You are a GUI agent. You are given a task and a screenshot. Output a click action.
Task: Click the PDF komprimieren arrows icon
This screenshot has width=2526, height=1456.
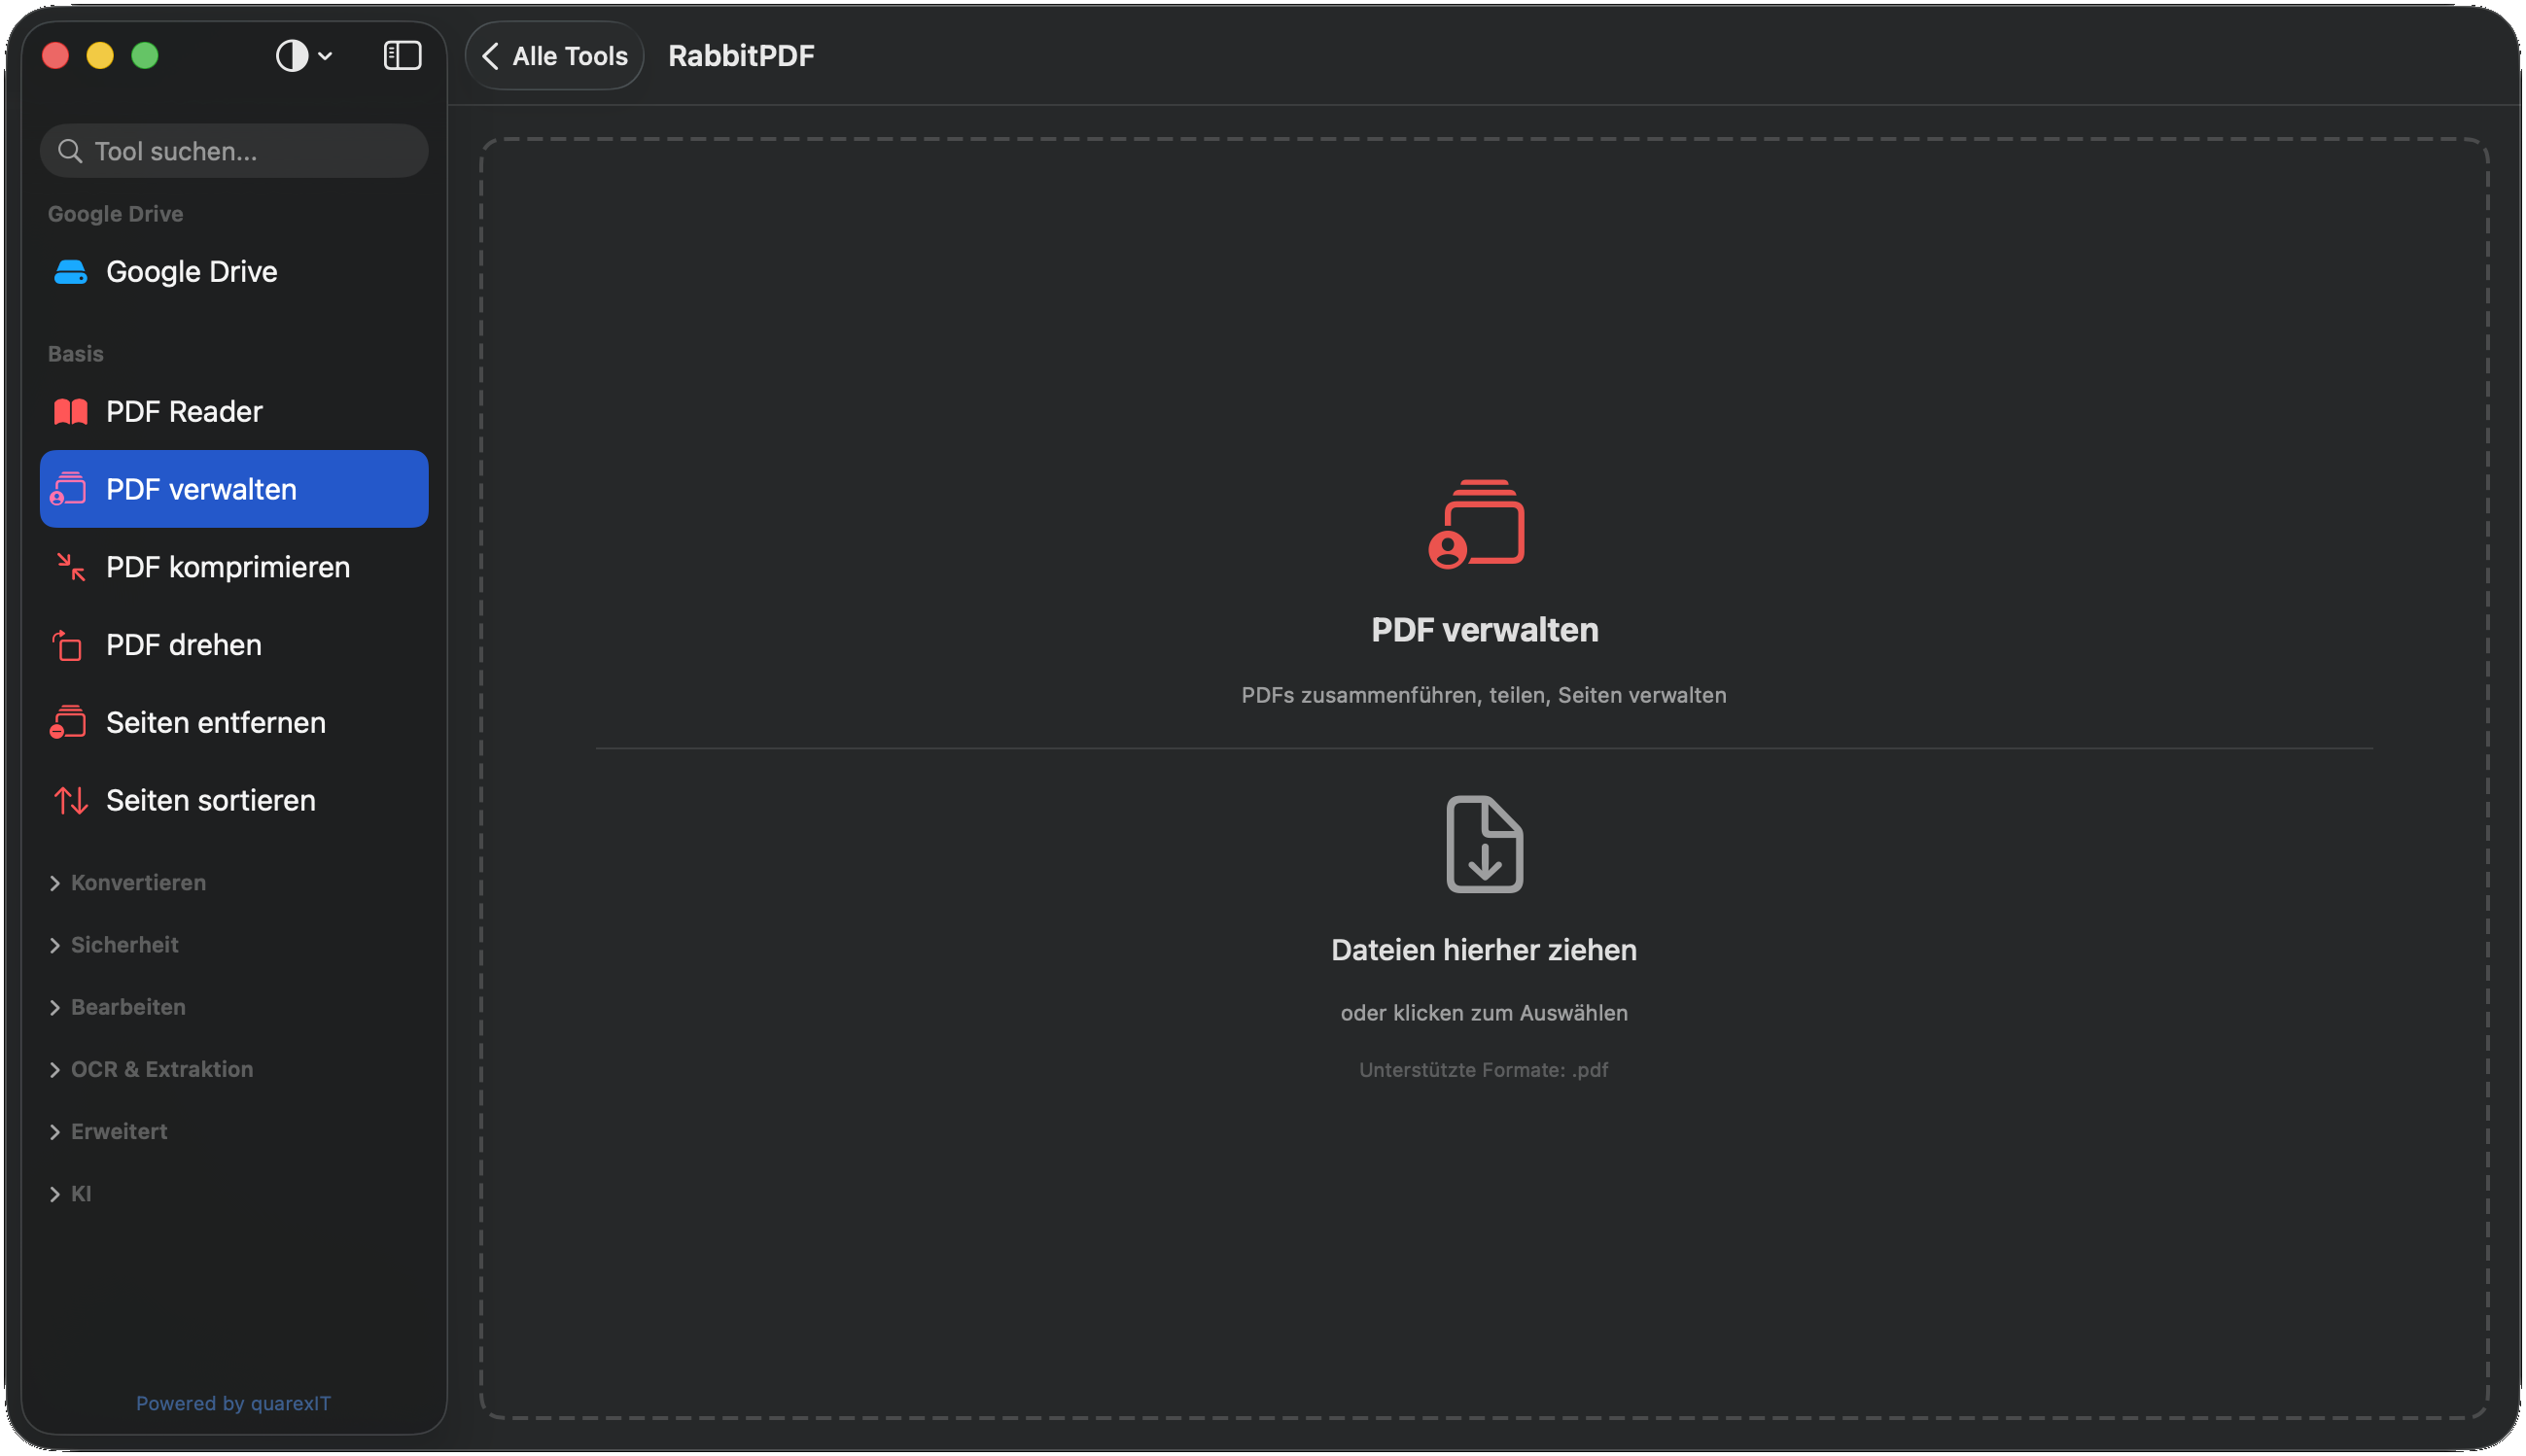70,567
